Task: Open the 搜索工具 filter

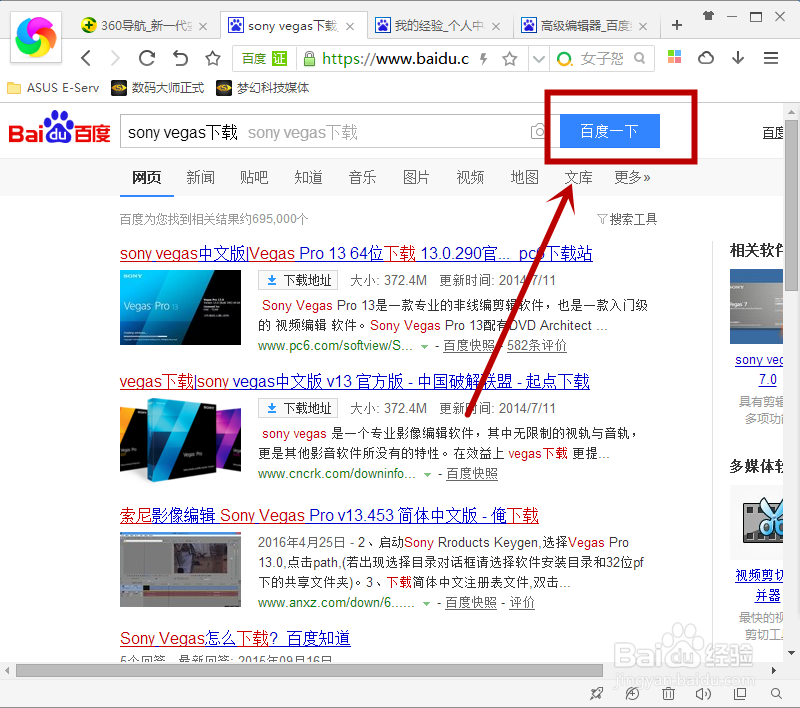Action: [x=627, y=219]
